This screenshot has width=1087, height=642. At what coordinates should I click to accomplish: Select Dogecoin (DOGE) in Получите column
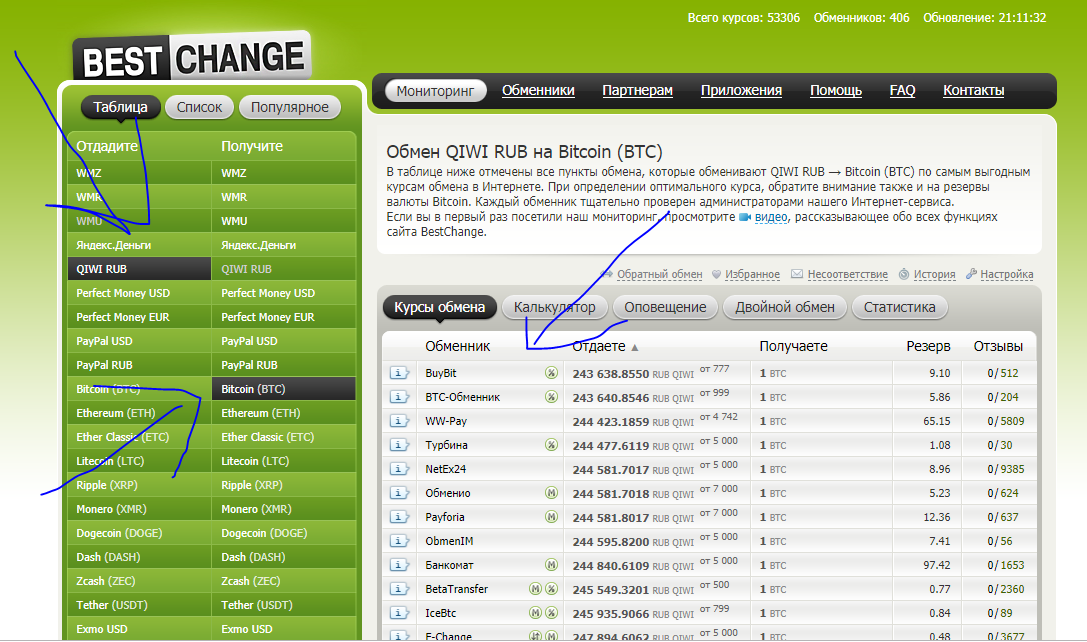click(x=284, y=533)
